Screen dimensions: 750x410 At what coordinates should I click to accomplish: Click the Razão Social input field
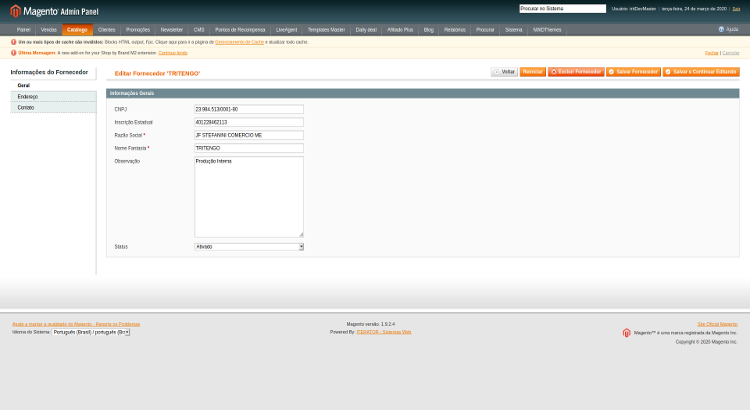coord(249,135)
